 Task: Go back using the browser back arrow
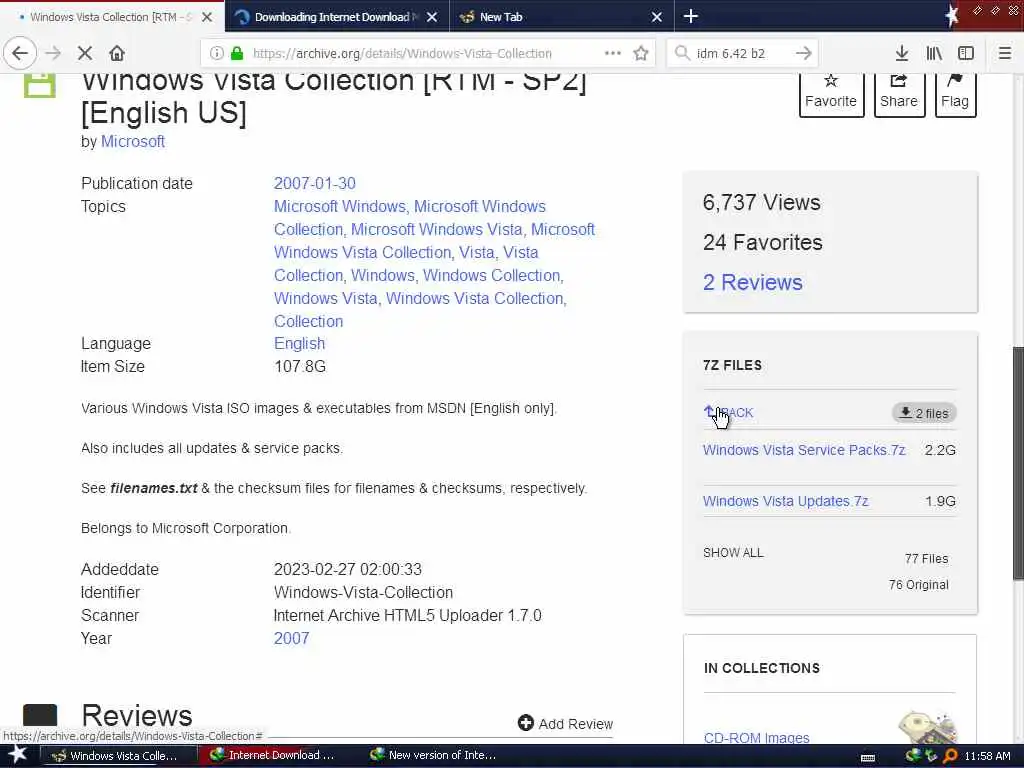click(20, 53)
